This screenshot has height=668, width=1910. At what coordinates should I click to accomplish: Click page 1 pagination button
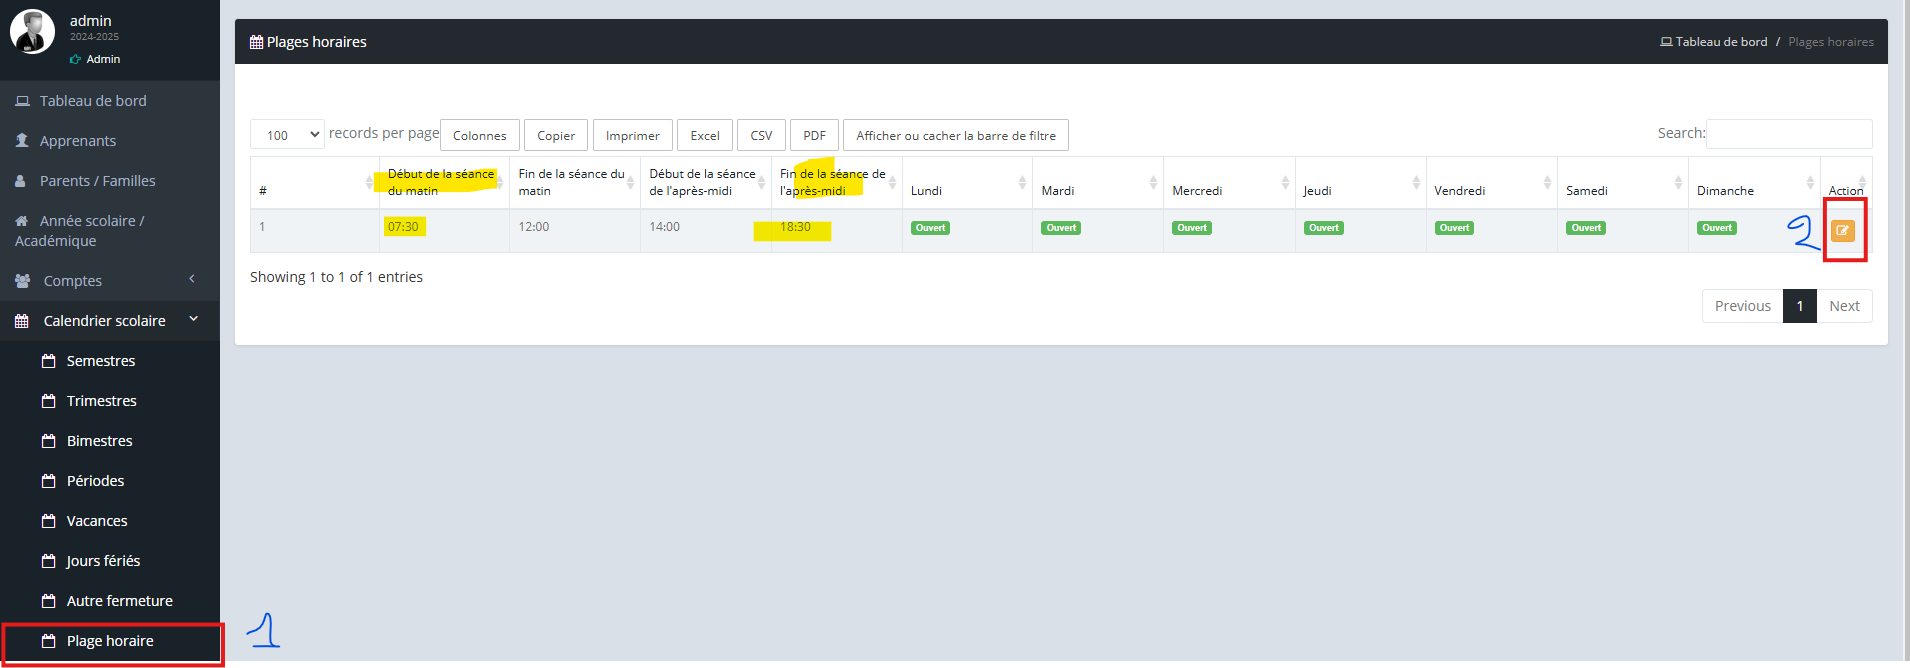(1800, 306)
